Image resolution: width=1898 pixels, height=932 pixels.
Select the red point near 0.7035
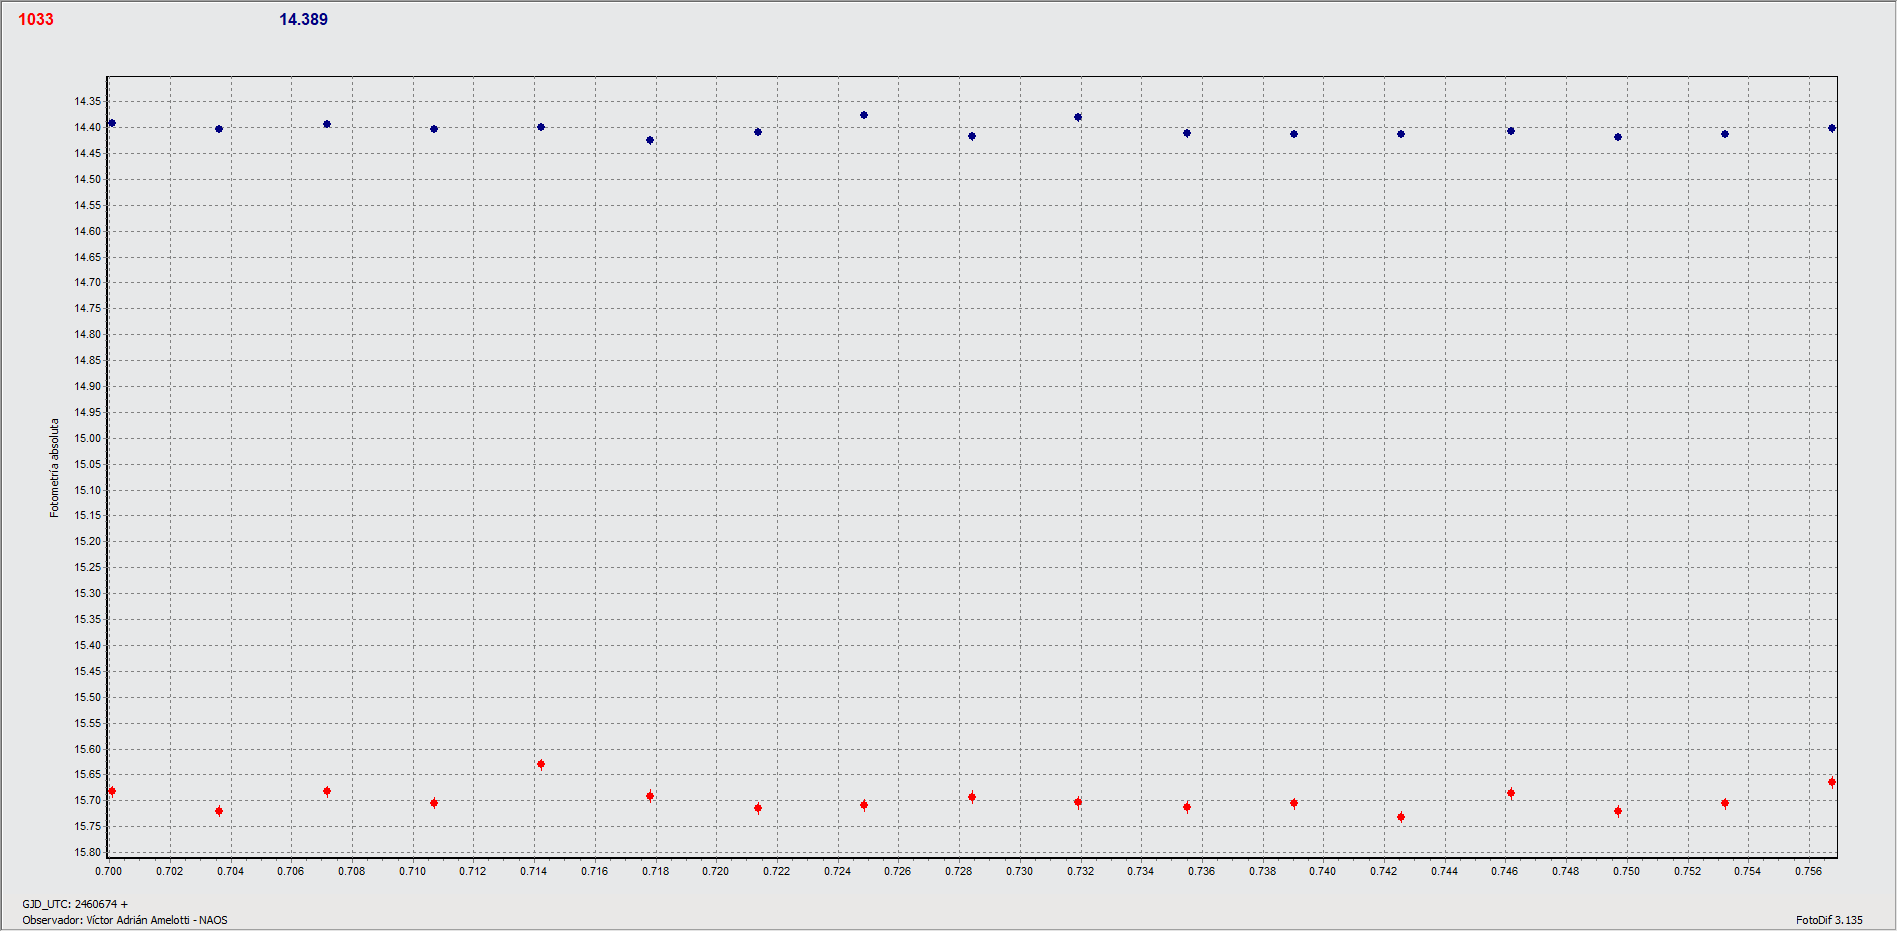pos(219,811)
